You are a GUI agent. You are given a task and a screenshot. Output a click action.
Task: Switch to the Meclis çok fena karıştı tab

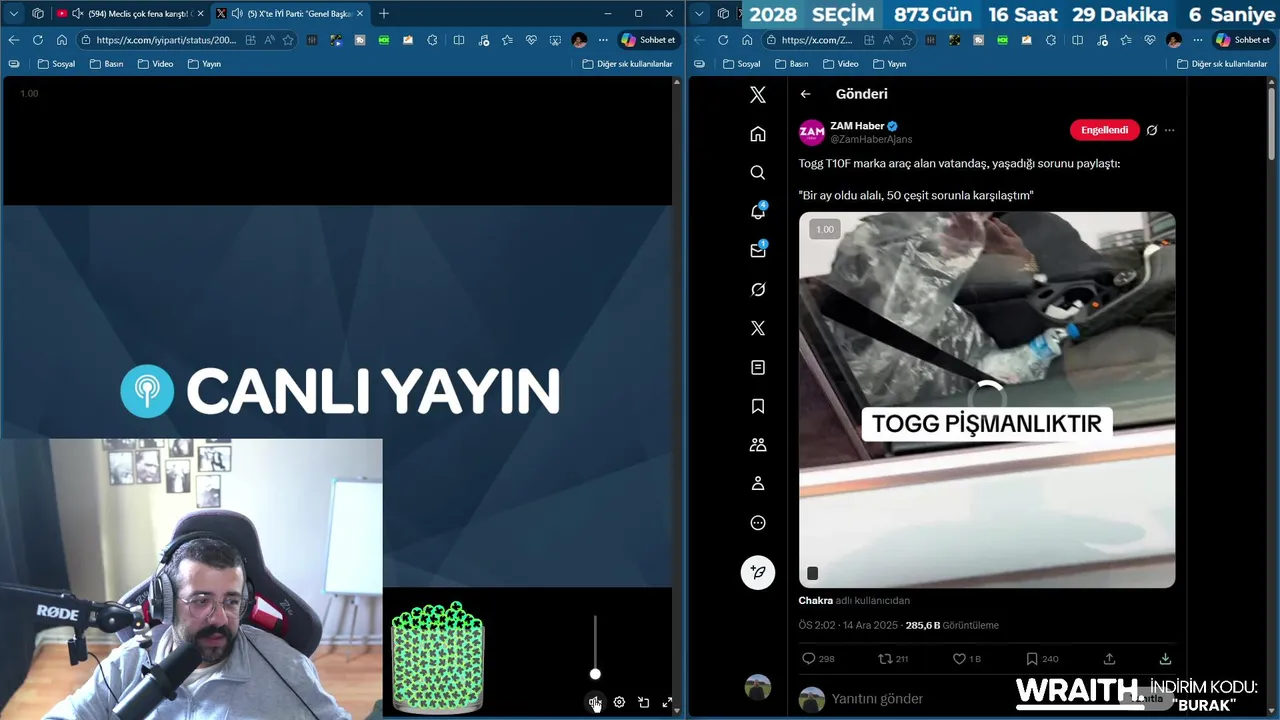[129, 14]
